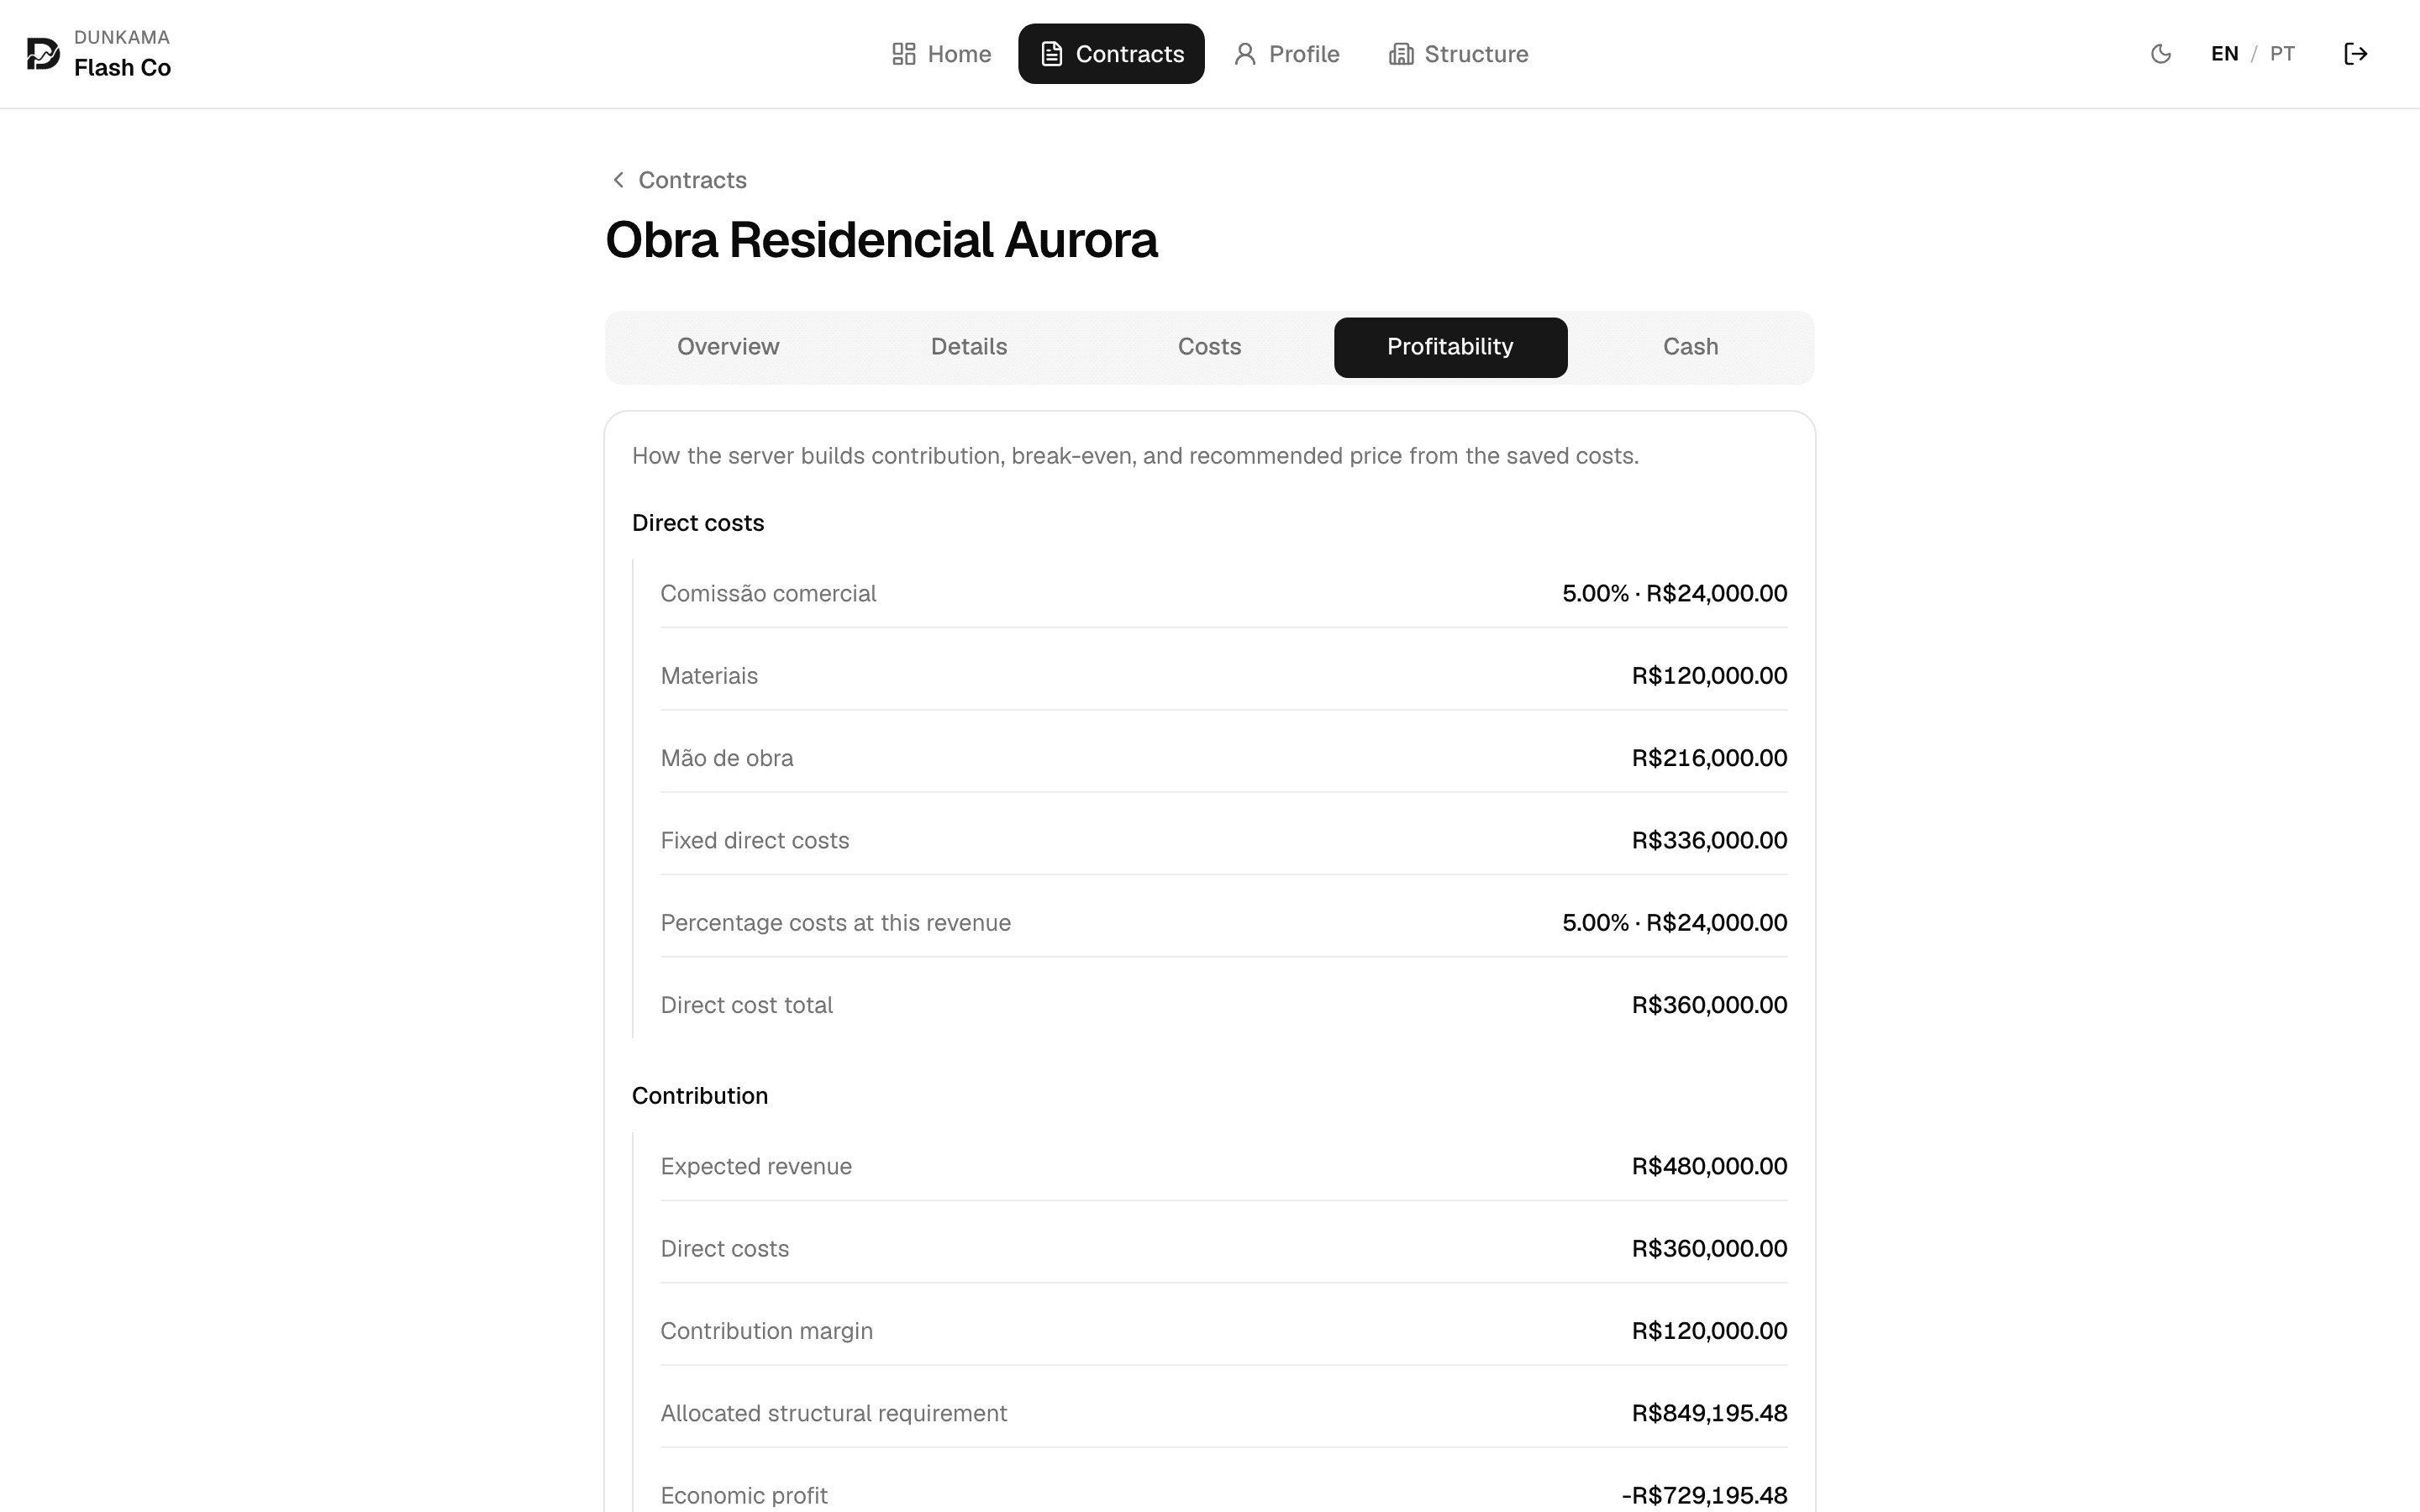Switch language to PT

point(2282,54)
